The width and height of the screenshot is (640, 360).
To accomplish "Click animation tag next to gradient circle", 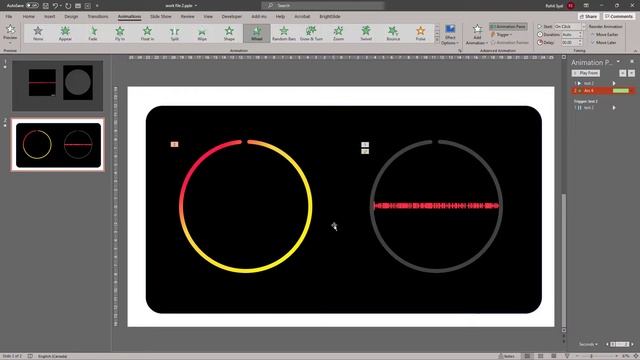I will [174, 144].
